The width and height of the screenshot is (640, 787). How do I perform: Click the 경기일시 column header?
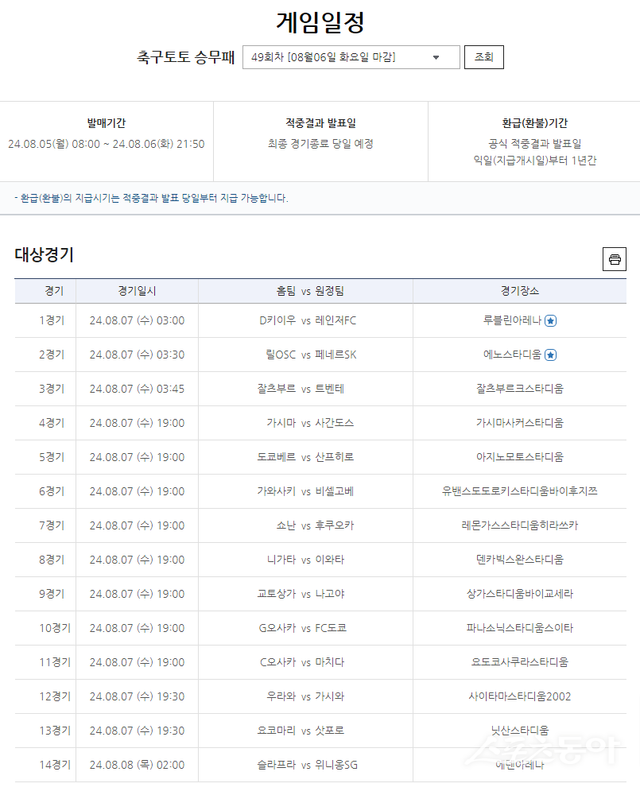click(x=137, y=291)
